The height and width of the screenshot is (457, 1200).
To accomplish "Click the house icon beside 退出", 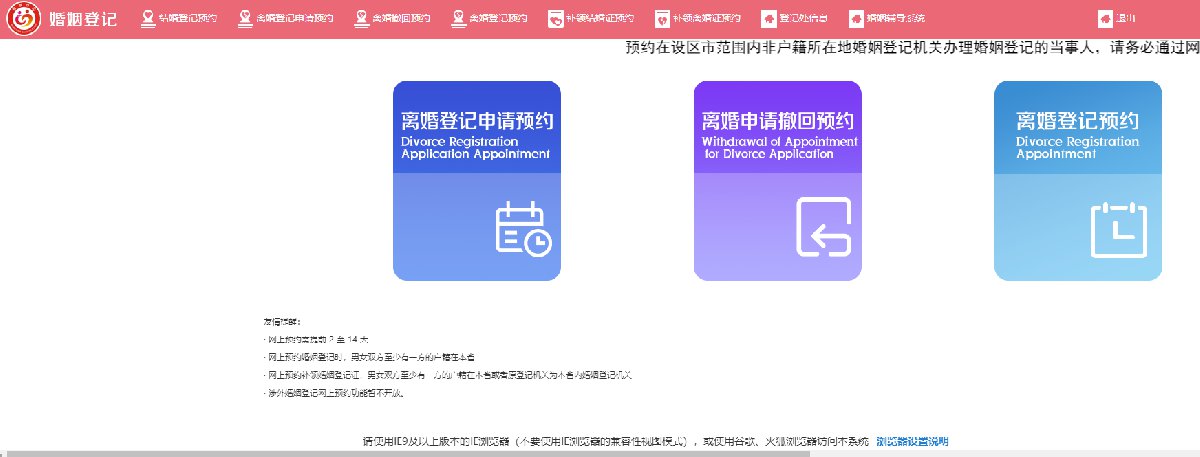I will pos(1104,18).
